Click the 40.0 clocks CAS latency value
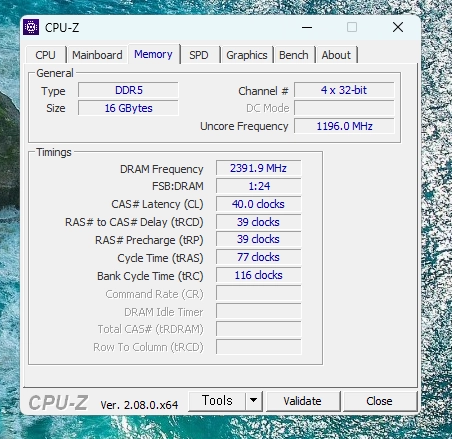The width and height of the screenshot is (452, 439). [258, 204]
